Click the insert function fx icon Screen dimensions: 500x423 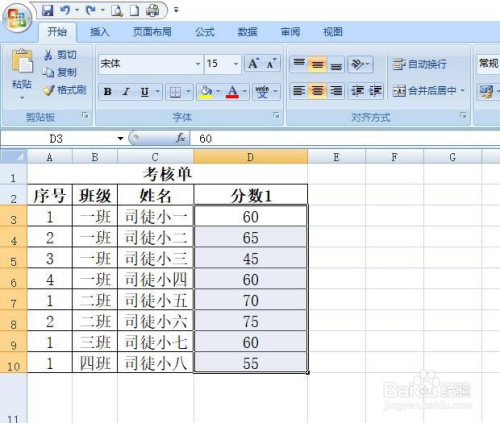(x=181, y=138)
